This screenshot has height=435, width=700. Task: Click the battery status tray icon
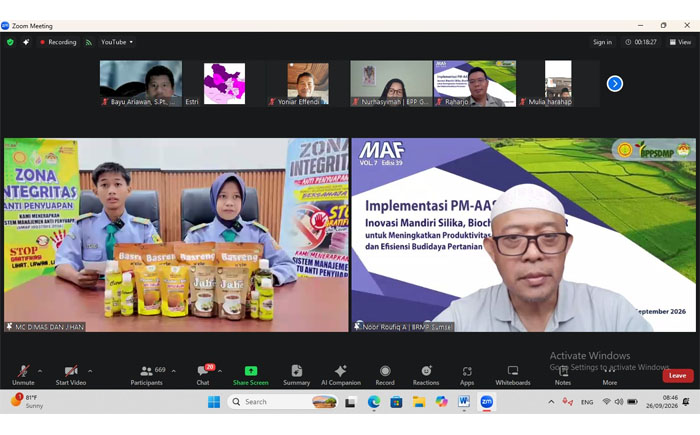(x=633, y=402)
